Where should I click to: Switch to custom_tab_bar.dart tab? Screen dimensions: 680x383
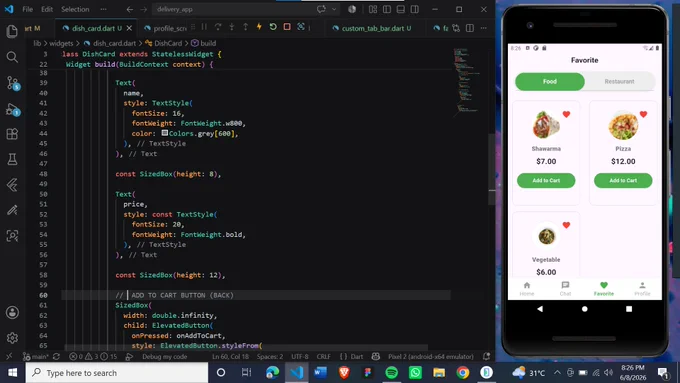[372, 28]
